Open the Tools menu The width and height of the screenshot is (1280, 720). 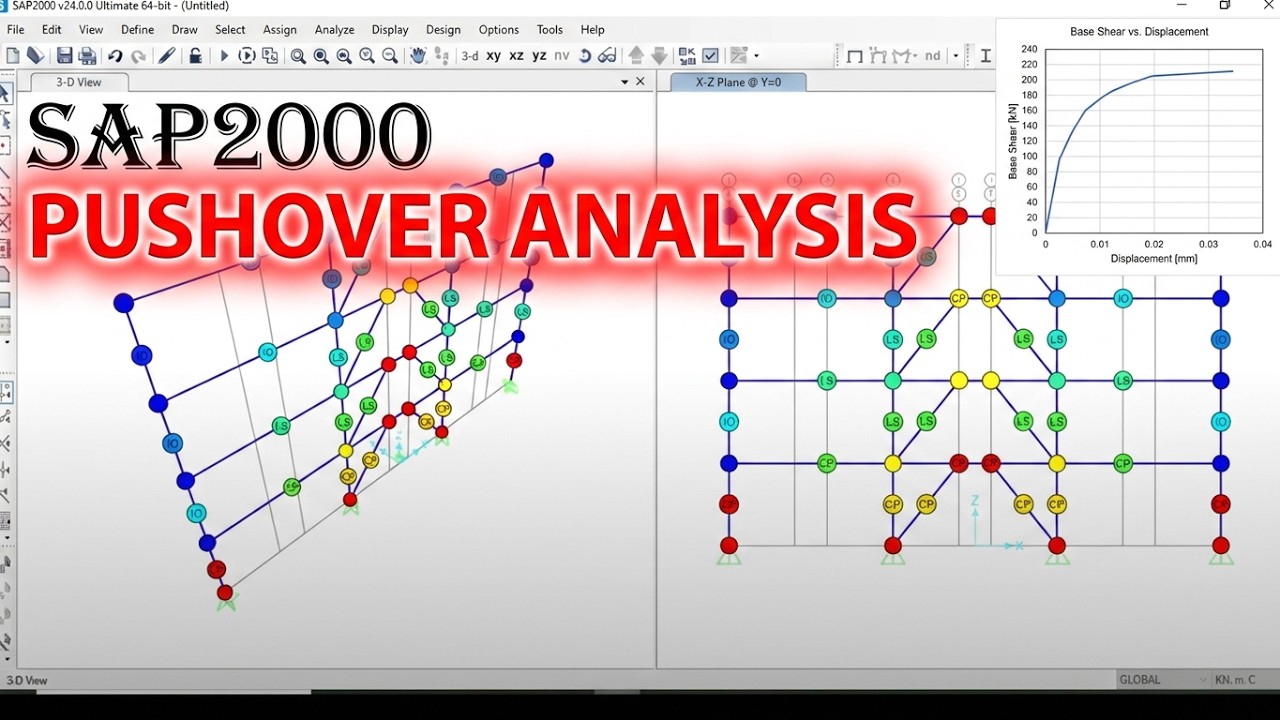click(x=550, y=30)
